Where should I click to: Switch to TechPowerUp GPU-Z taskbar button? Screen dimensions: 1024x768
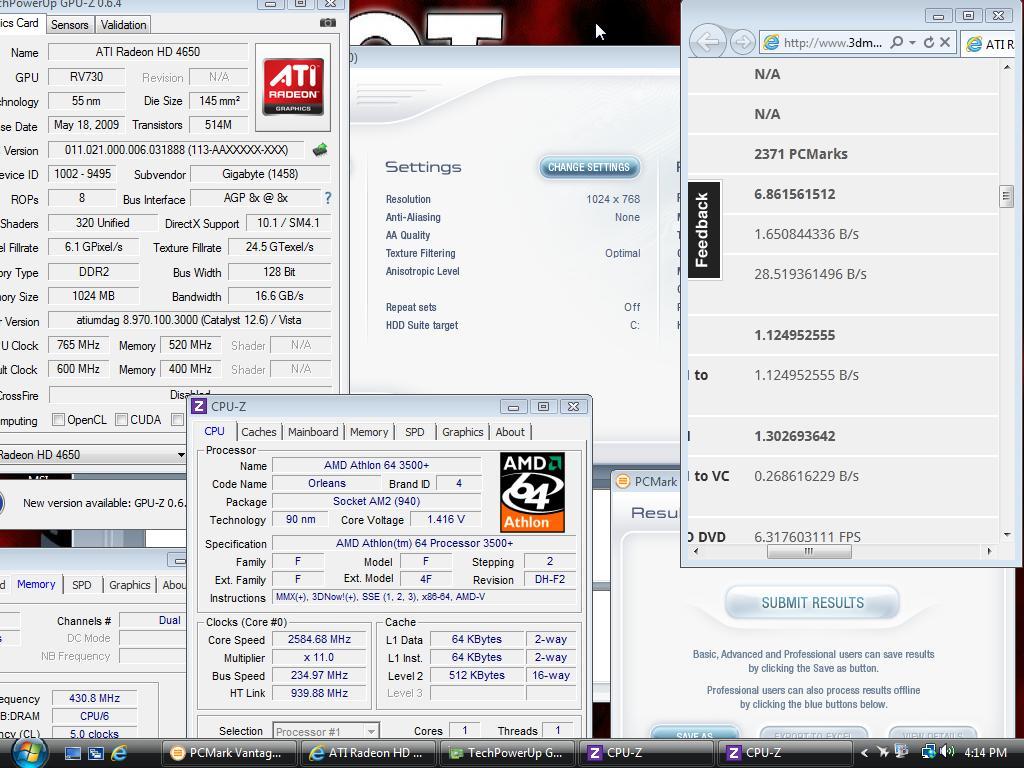click(x=507, y=753)
